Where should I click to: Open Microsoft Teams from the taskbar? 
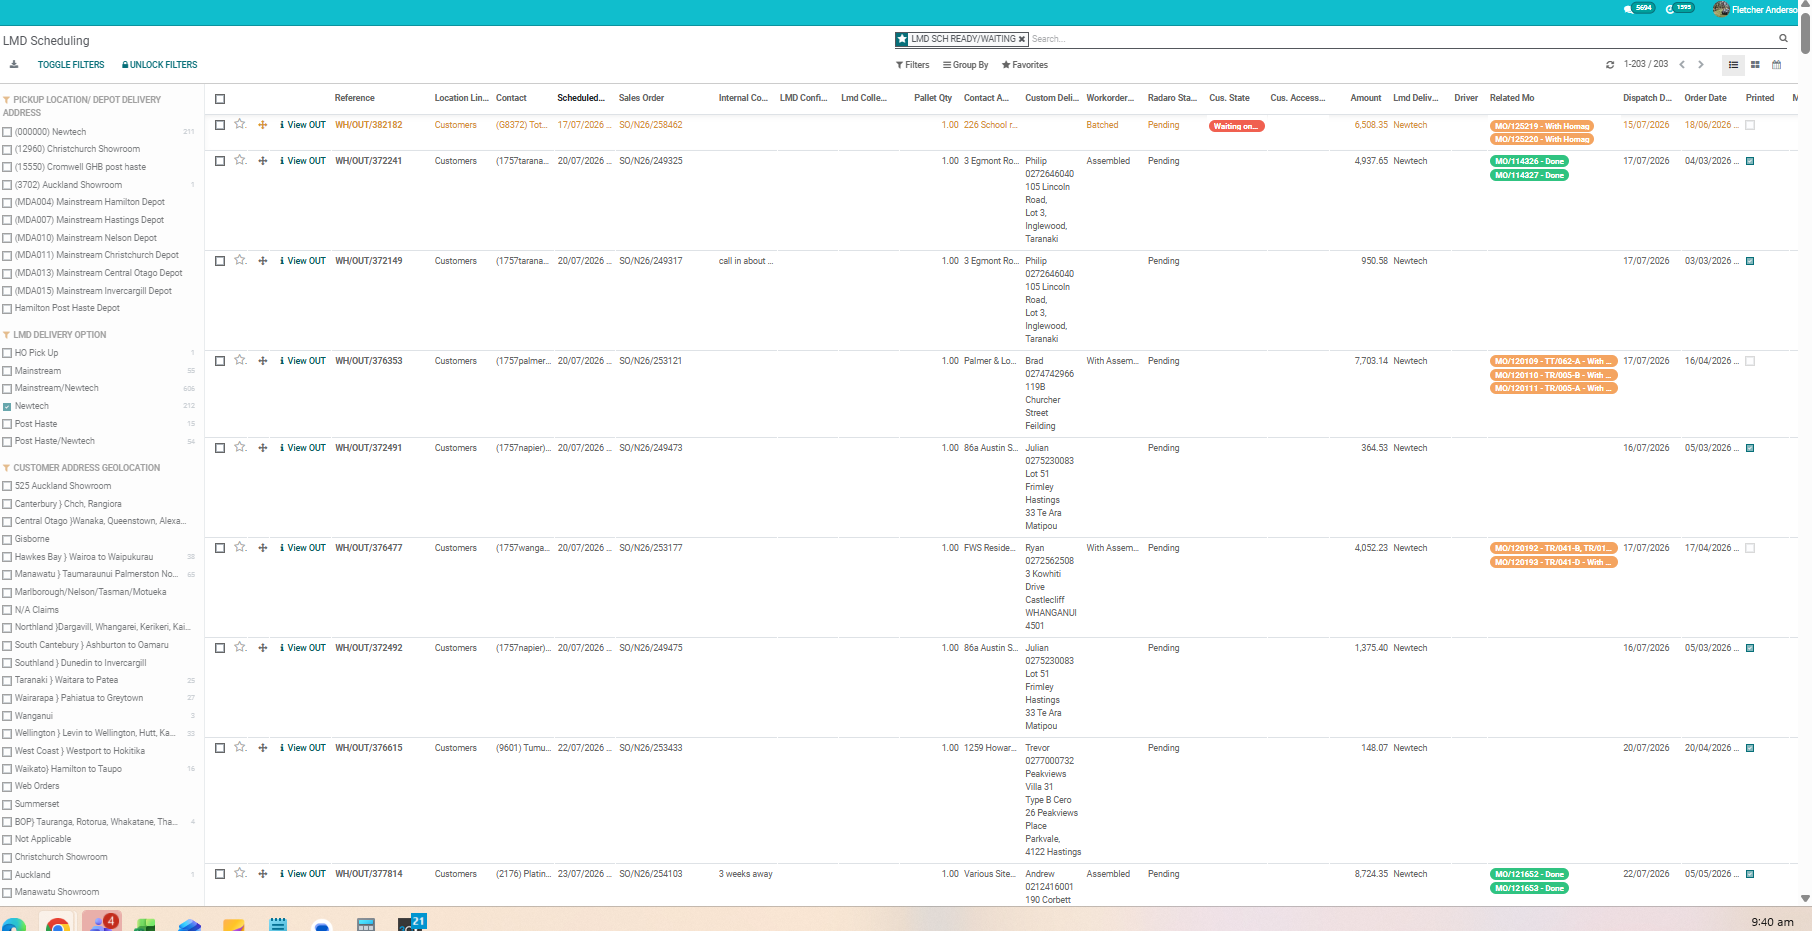[x=100, y=922]
